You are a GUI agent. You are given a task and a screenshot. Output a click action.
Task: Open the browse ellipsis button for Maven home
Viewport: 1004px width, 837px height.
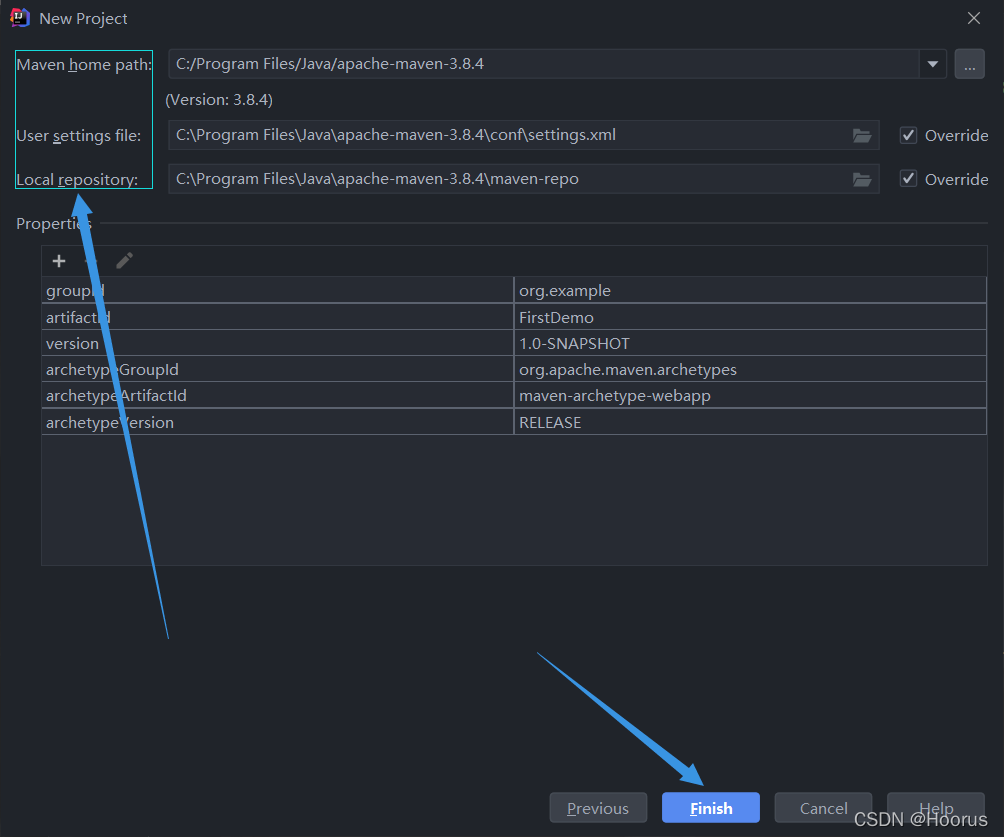(969, 64)
